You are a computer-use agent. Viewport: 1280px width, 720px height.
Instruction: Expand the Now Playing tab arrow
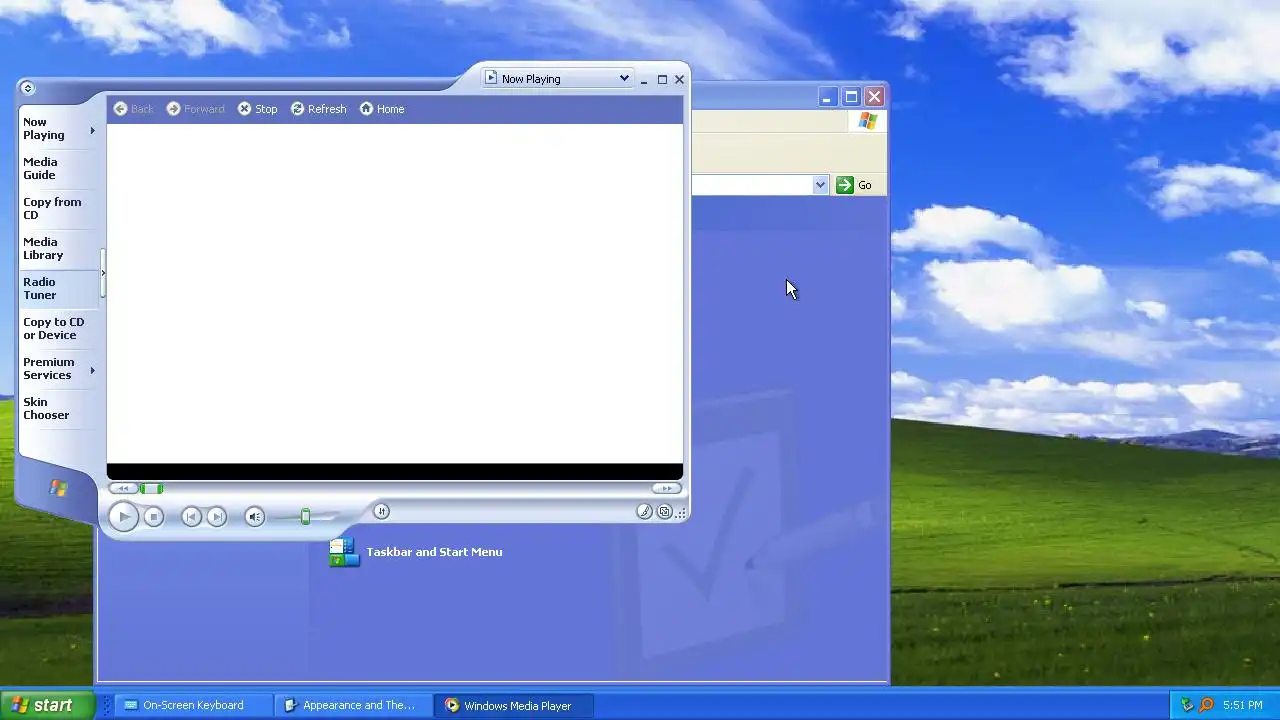[93, 130]
